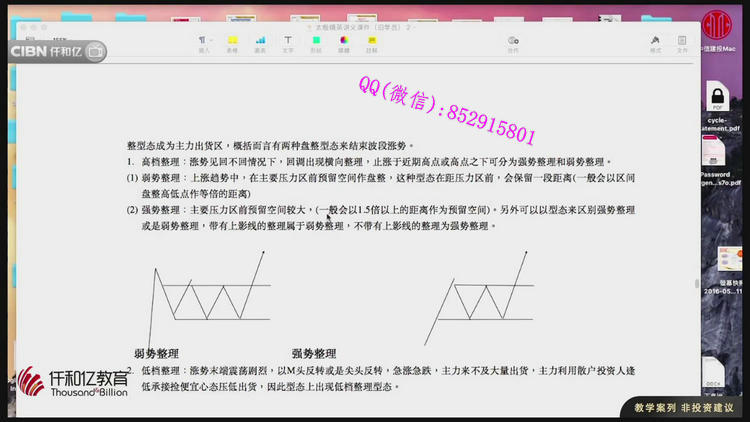Open the Insert (插入) toolbar menu
The width and height of the screenshot is (750, 422).
[204, 42]
